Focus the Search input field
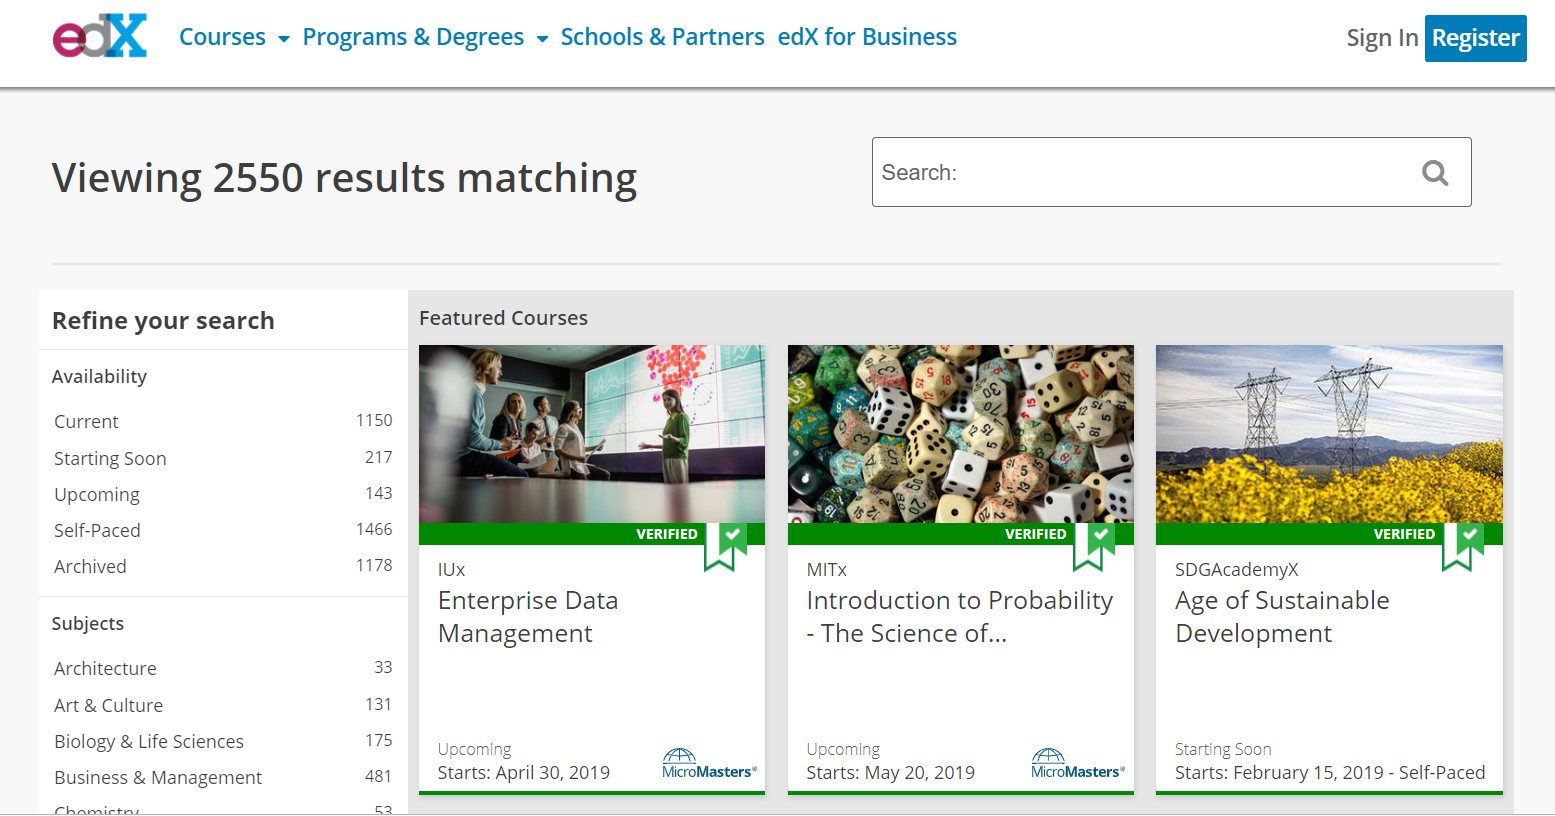 tap(1171, 172)
